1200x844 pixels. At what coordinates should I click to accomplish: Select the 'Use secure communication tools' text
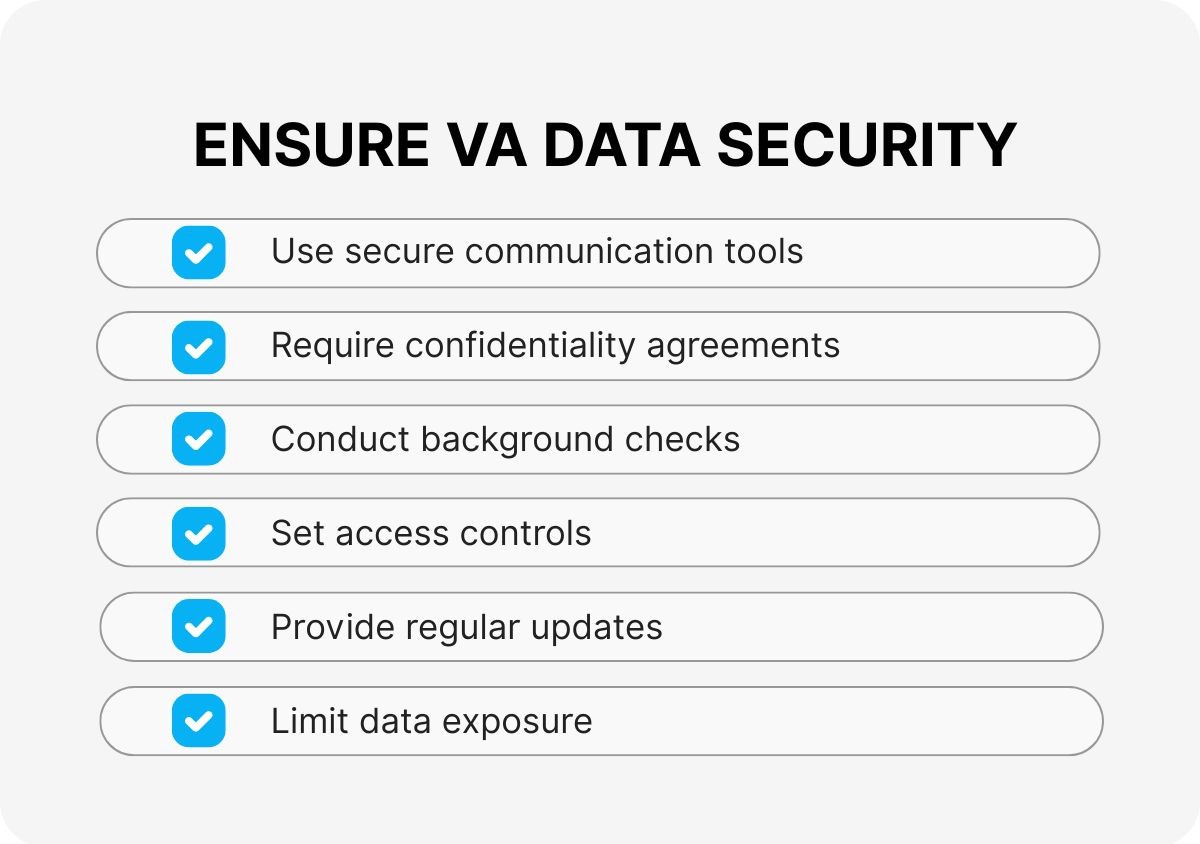click(537, 251)
